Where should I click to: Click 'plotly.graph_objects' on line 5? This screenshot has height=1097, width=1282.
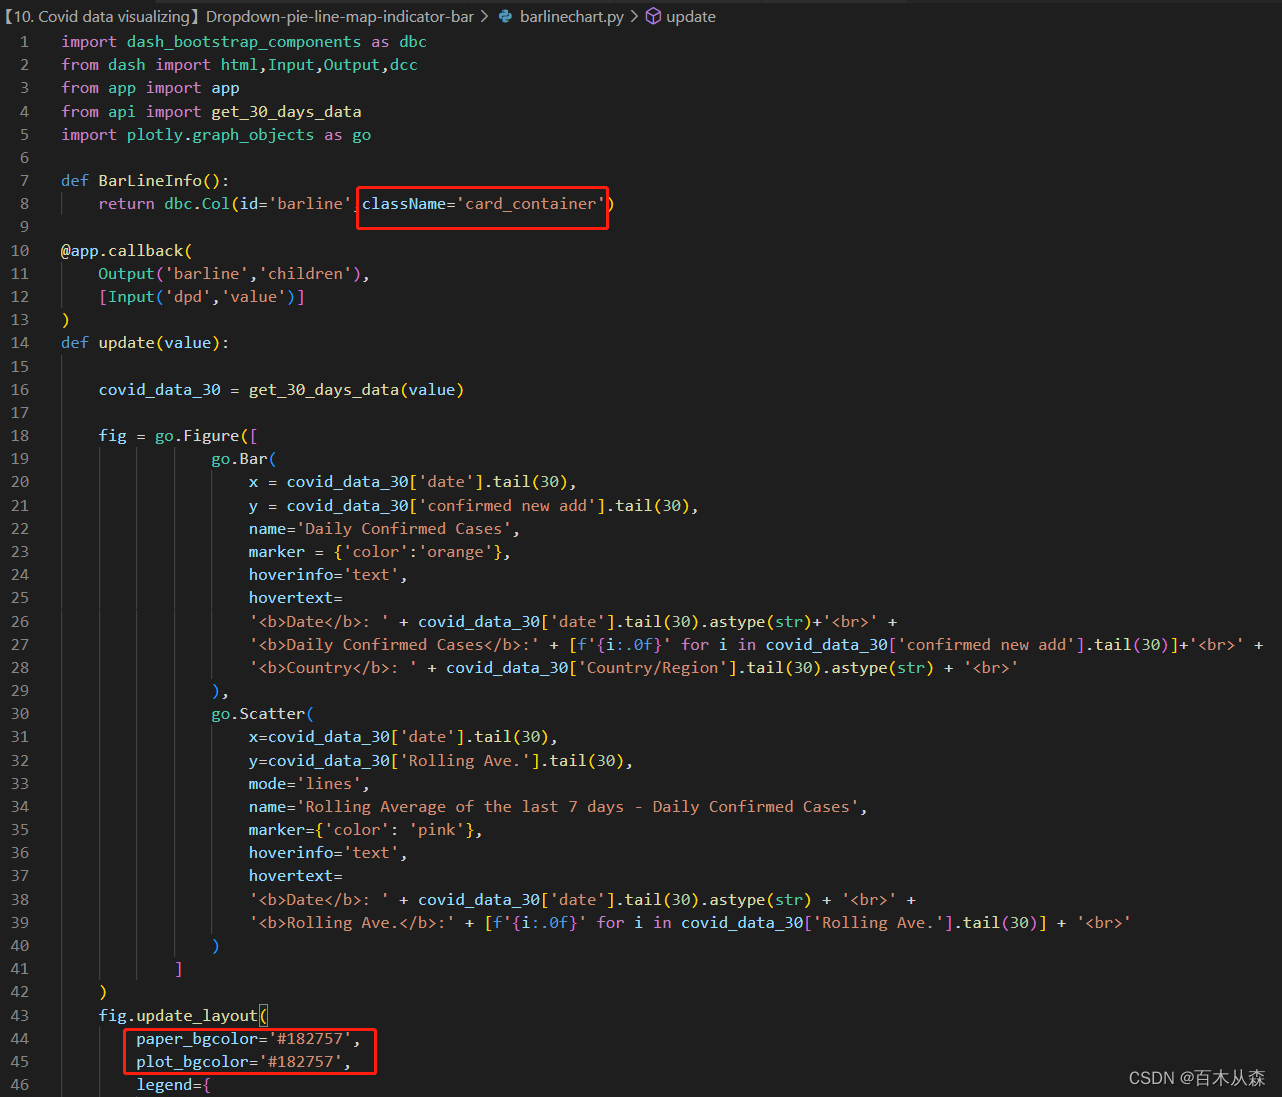(220, 135)
